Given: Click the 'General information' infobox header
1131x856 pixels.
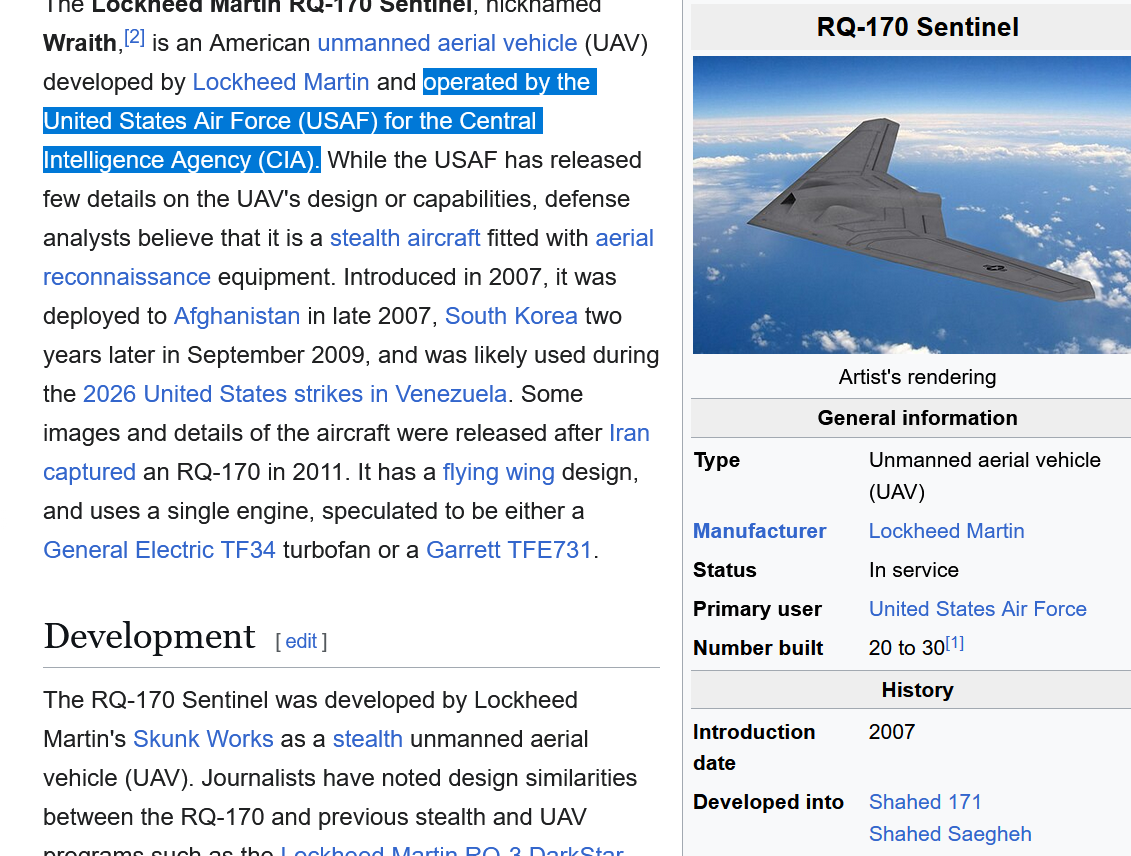Looking at the screenshot, I should pos(917,418).
